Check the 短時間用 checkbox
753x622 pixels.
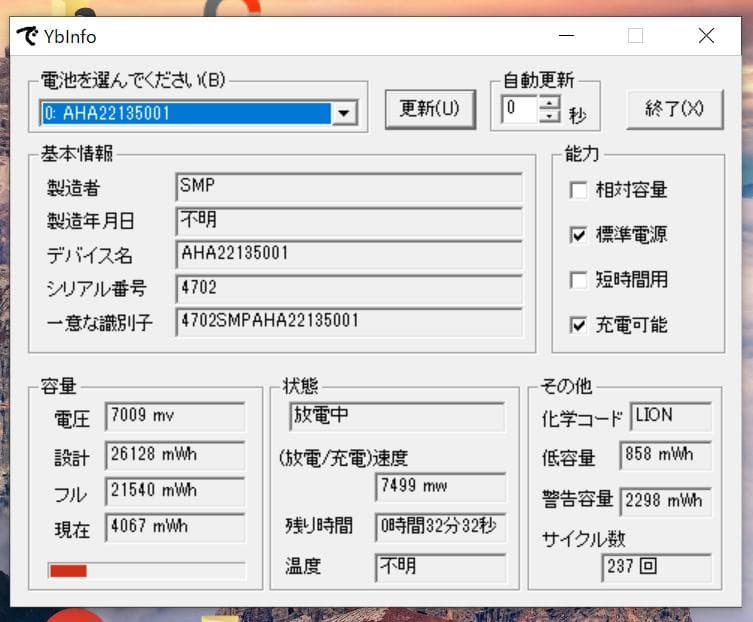[x=578, y=280]
